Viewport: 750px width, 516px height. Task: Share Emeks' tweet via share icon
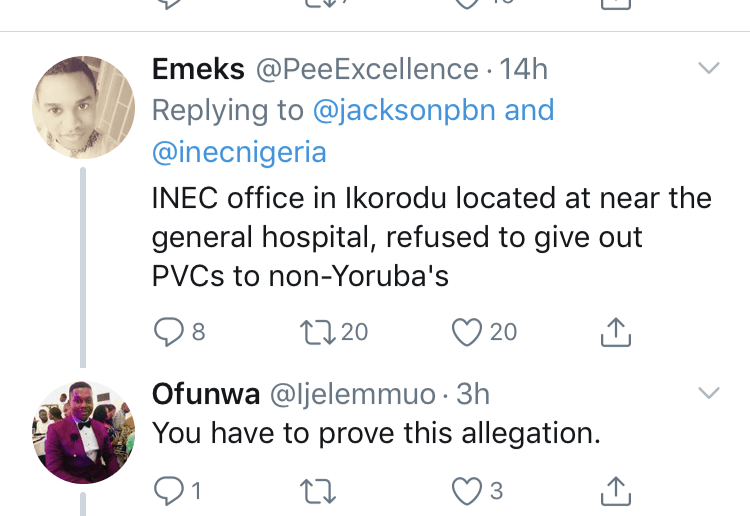616,331
